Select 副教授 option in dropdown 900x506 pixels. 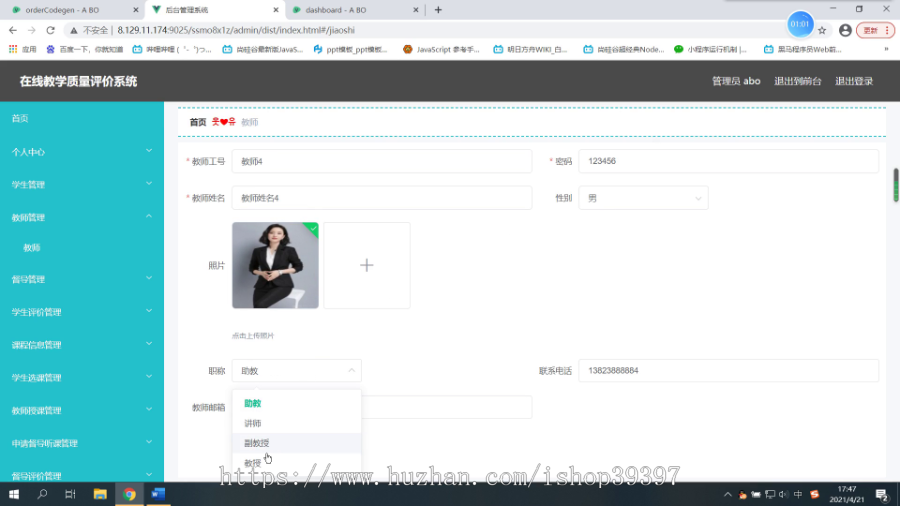point(297,443)
